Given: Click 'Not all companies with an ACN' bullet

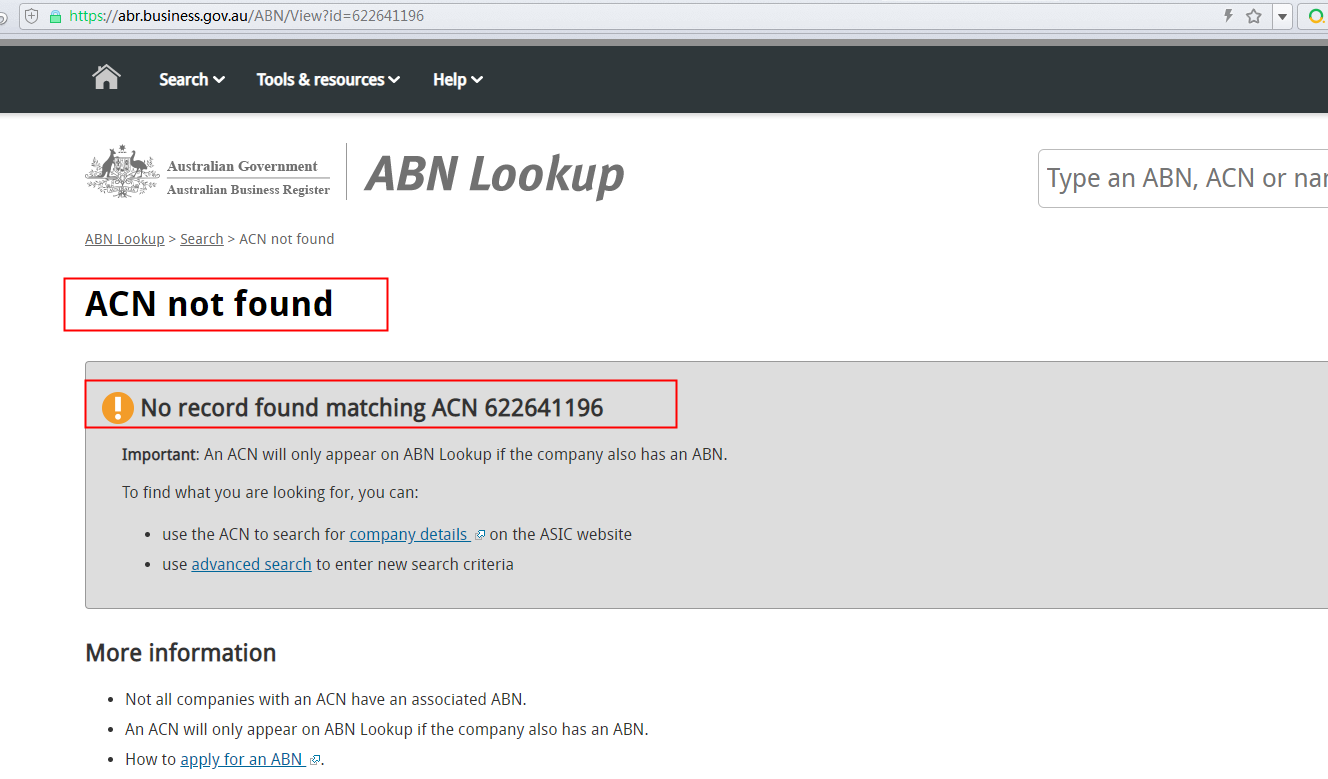Looking at the screenshot, I should point(325,699).
